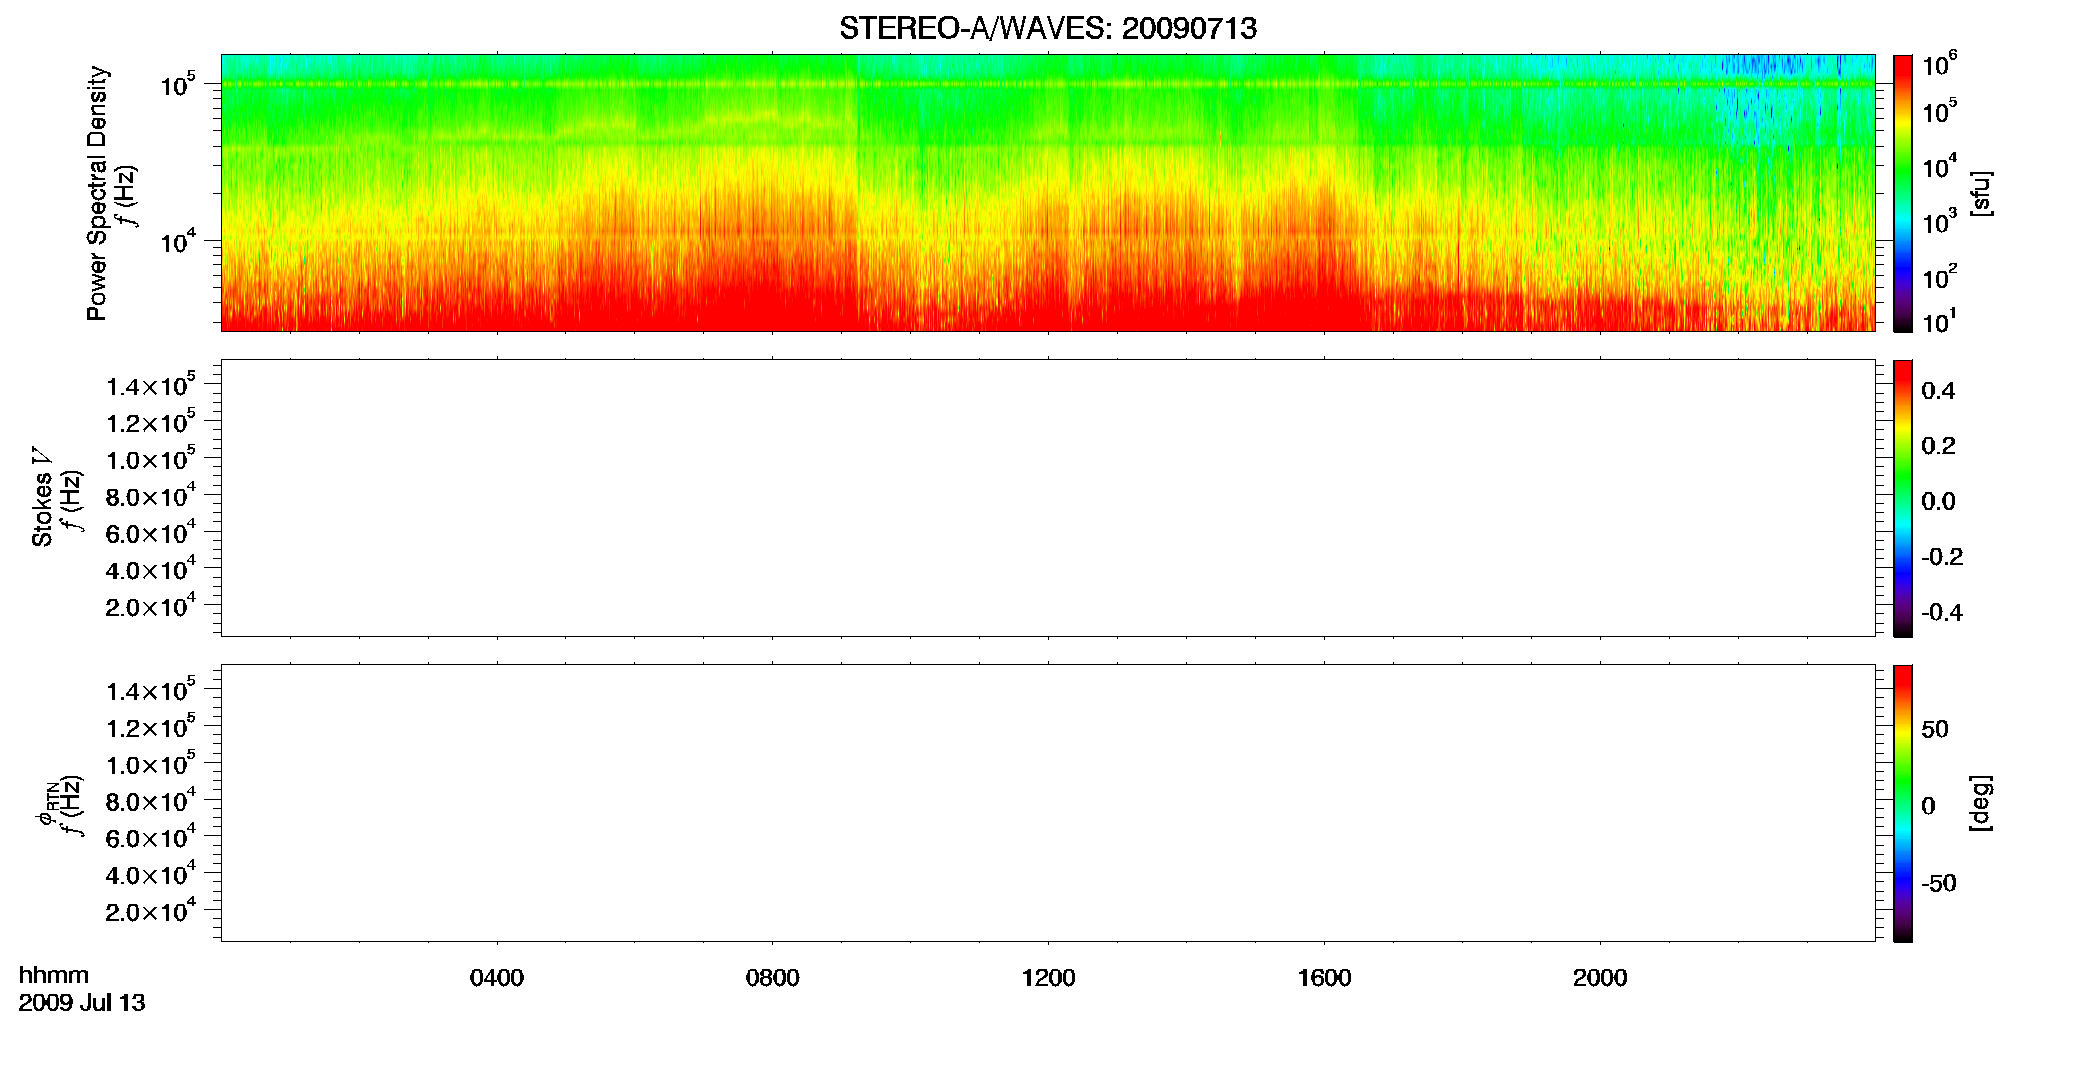Click the hhmm axis label
This screenshot has width=2096, height=1080.
click(54, 975)
